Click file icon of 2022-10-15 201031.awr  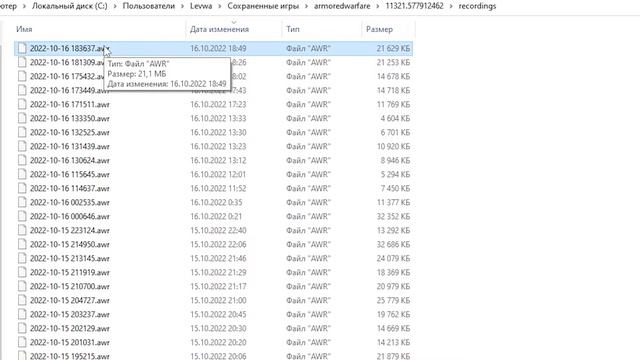22,342
